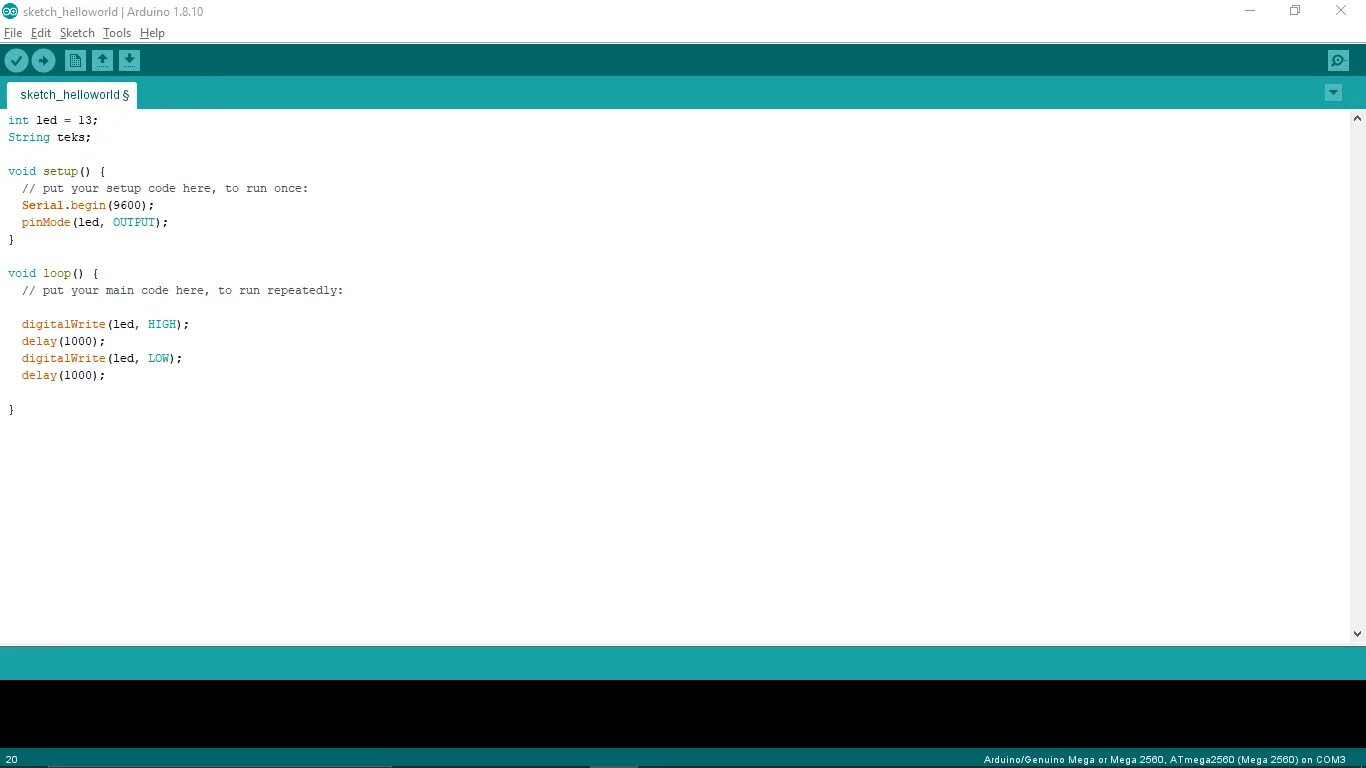1366x768 pixels.
Task: Open the Help menu
Action: (152, 33)
